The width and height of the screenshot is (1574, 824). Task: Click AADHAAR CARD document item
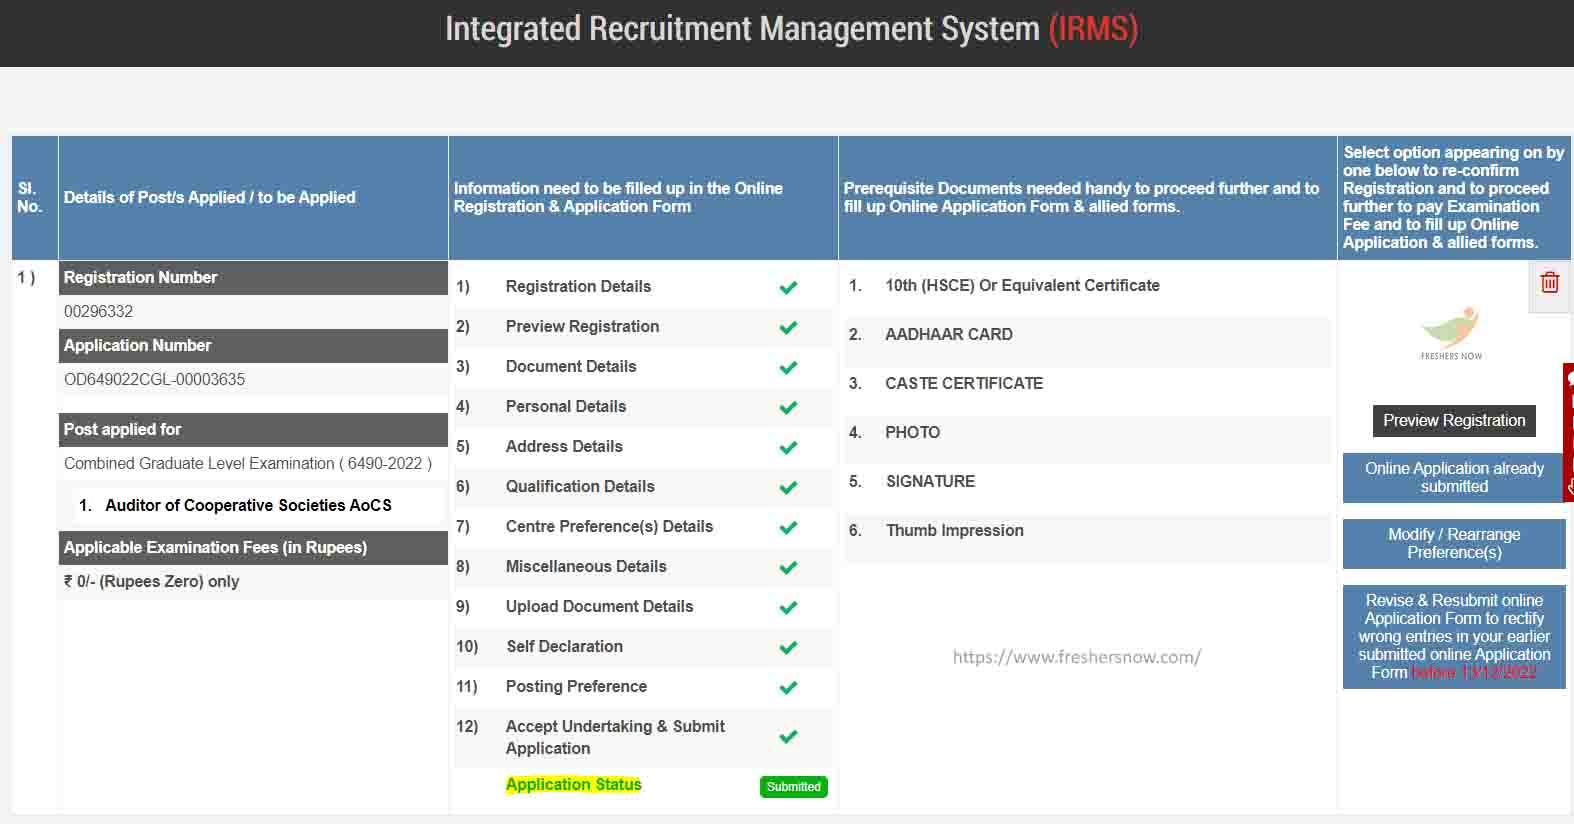click(948, 334)
